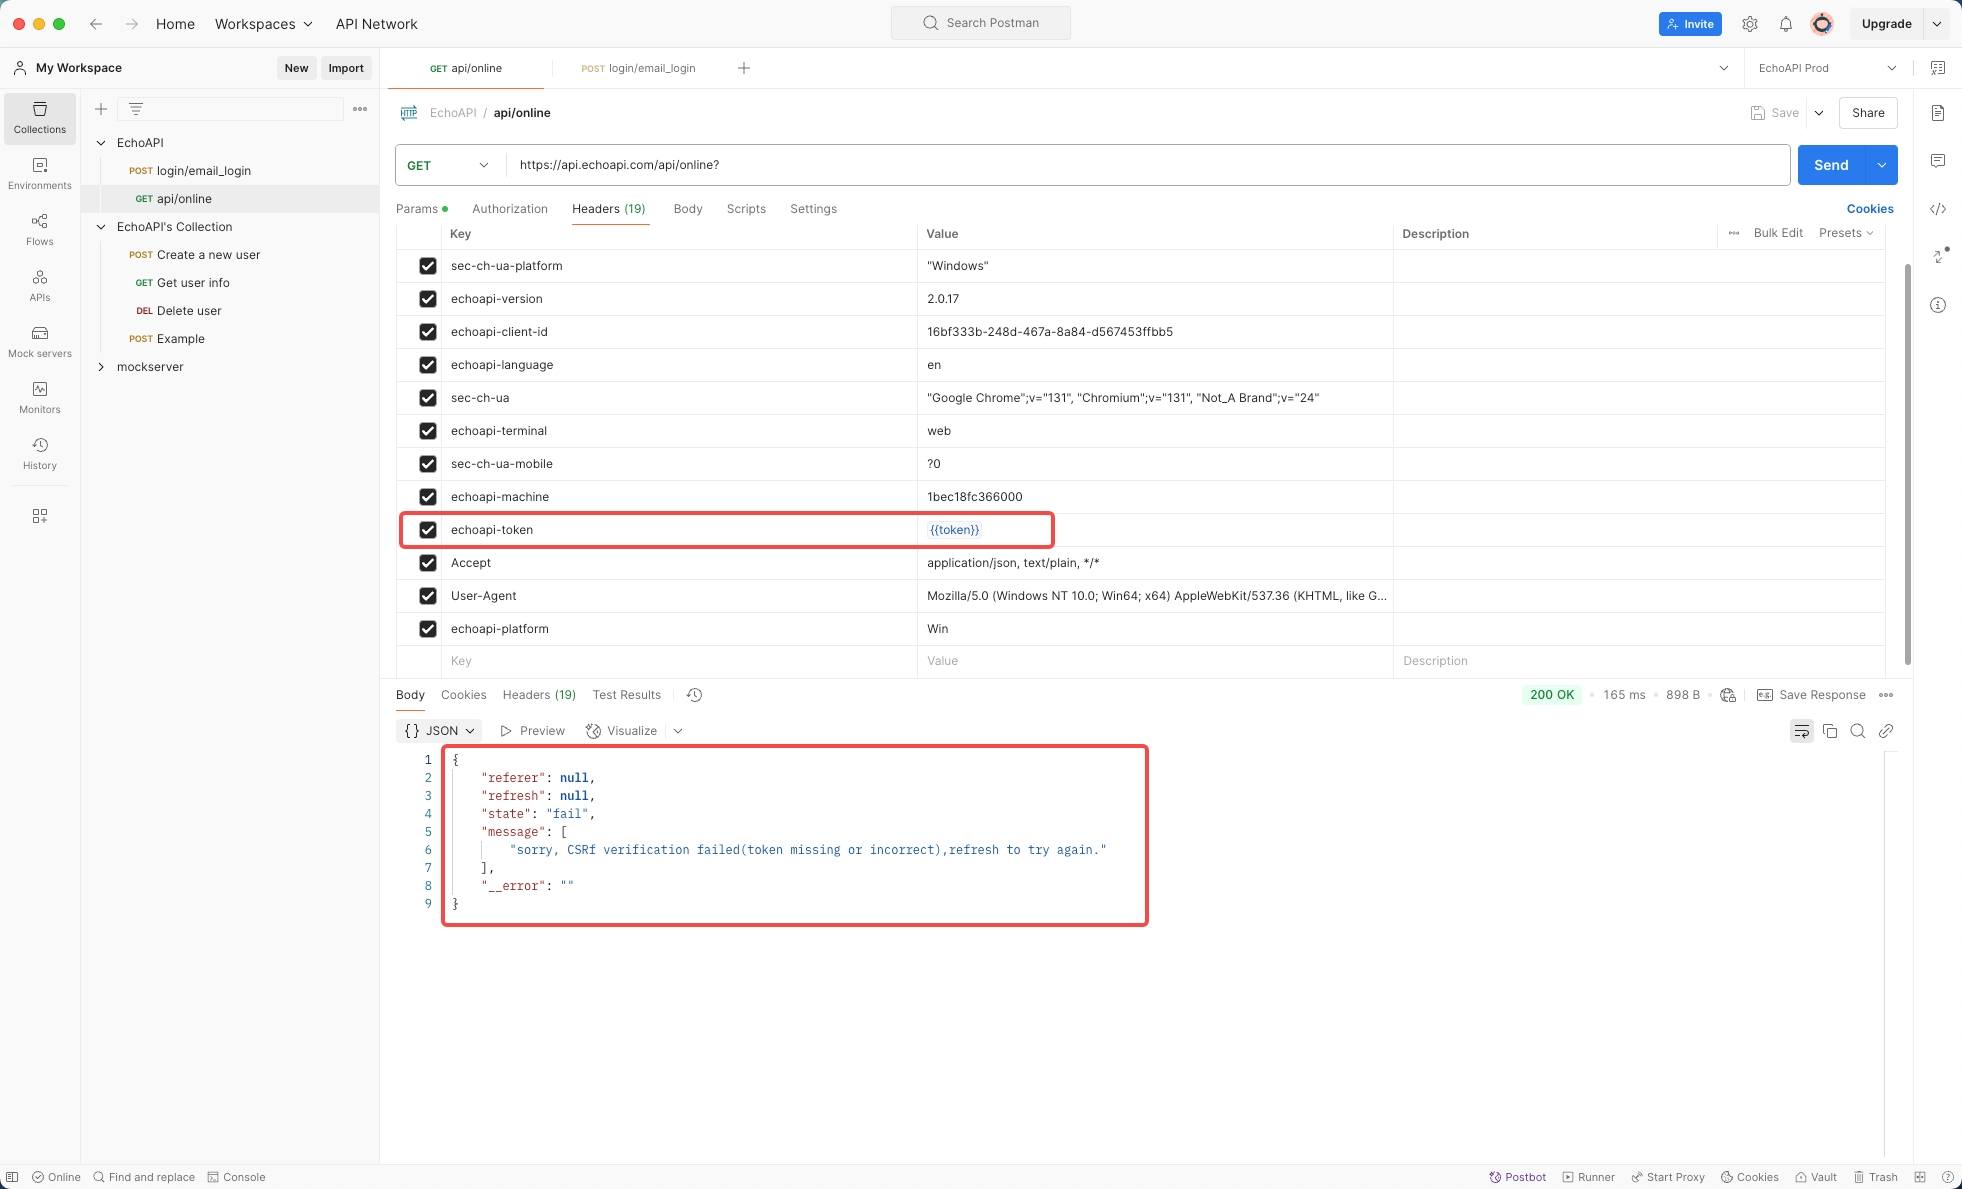Click the empty Key input row

[679, 661]
